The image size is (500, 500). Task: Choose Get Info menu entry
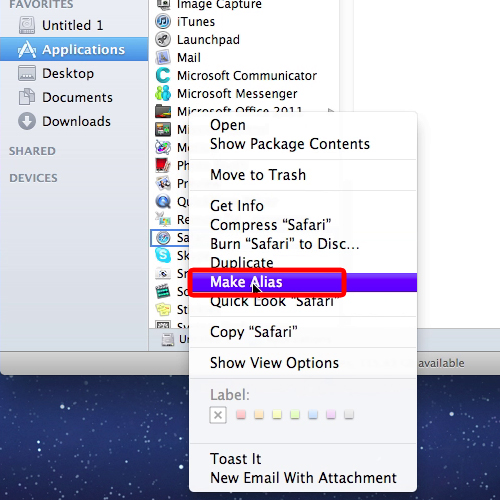(x=303, y=206)
